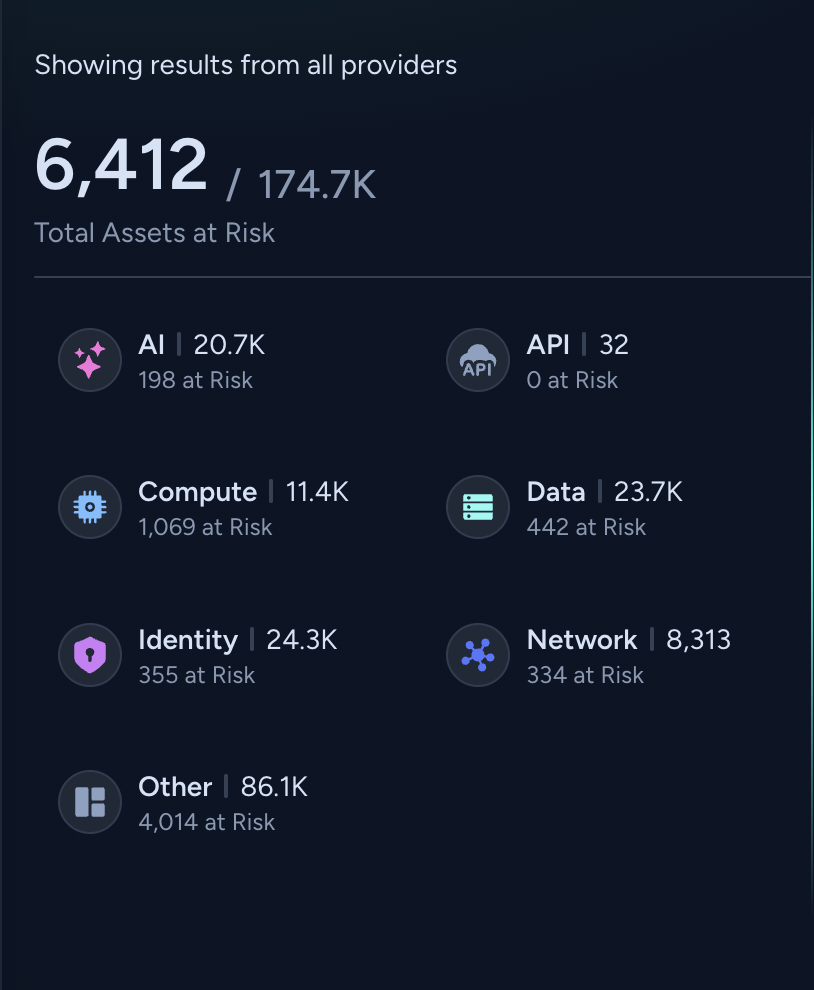The width and height of the screenshot is (814, 990).
Task: Open the Compute category details
Action: tap(197, 492)
